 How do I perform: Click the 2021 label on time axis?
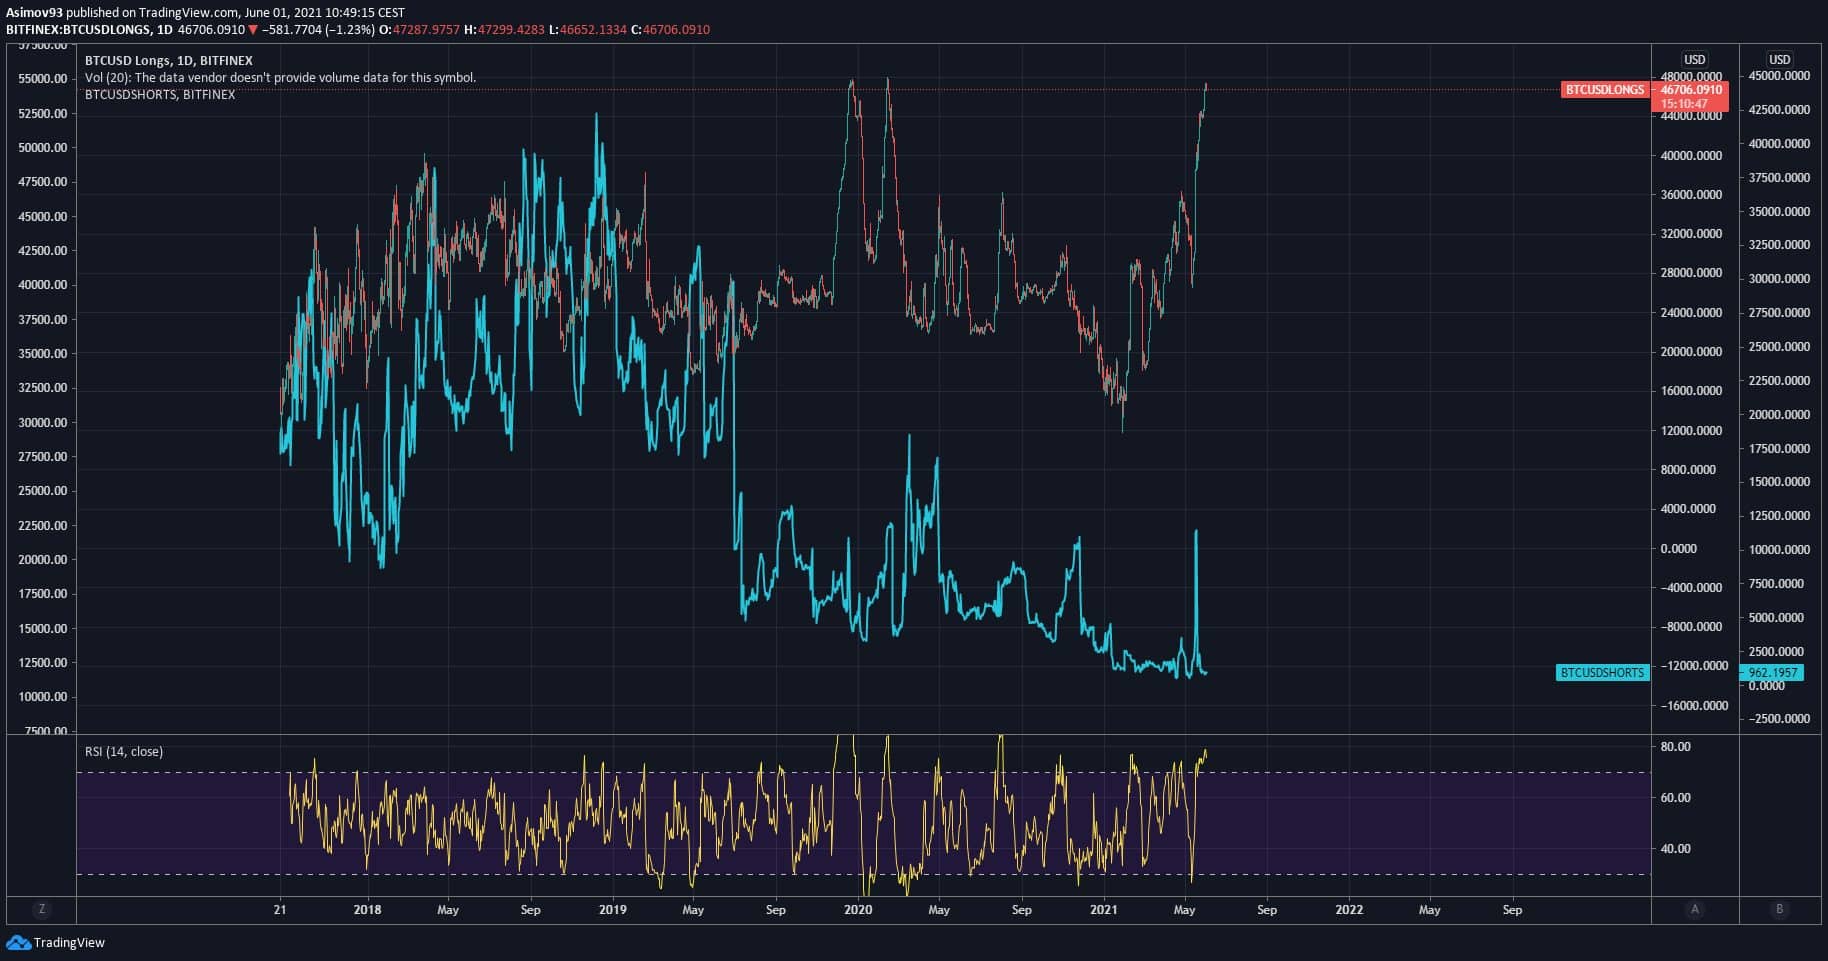coord(1103,910)
